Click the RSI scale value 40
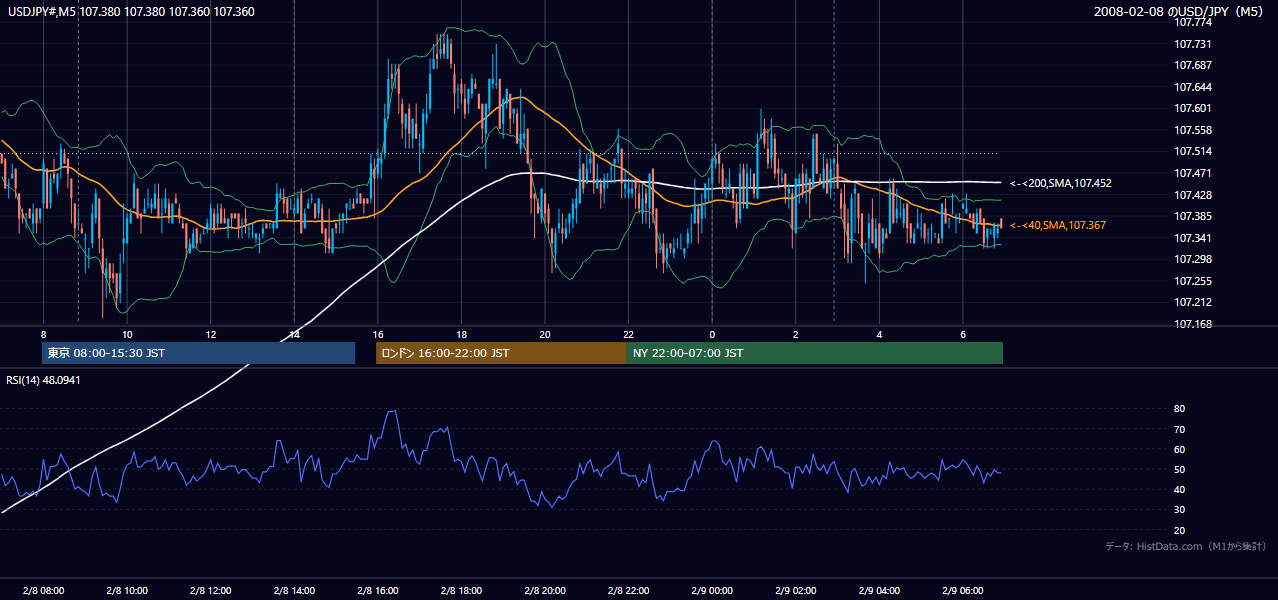1278x600 pixels. (x=1180, y=490)
